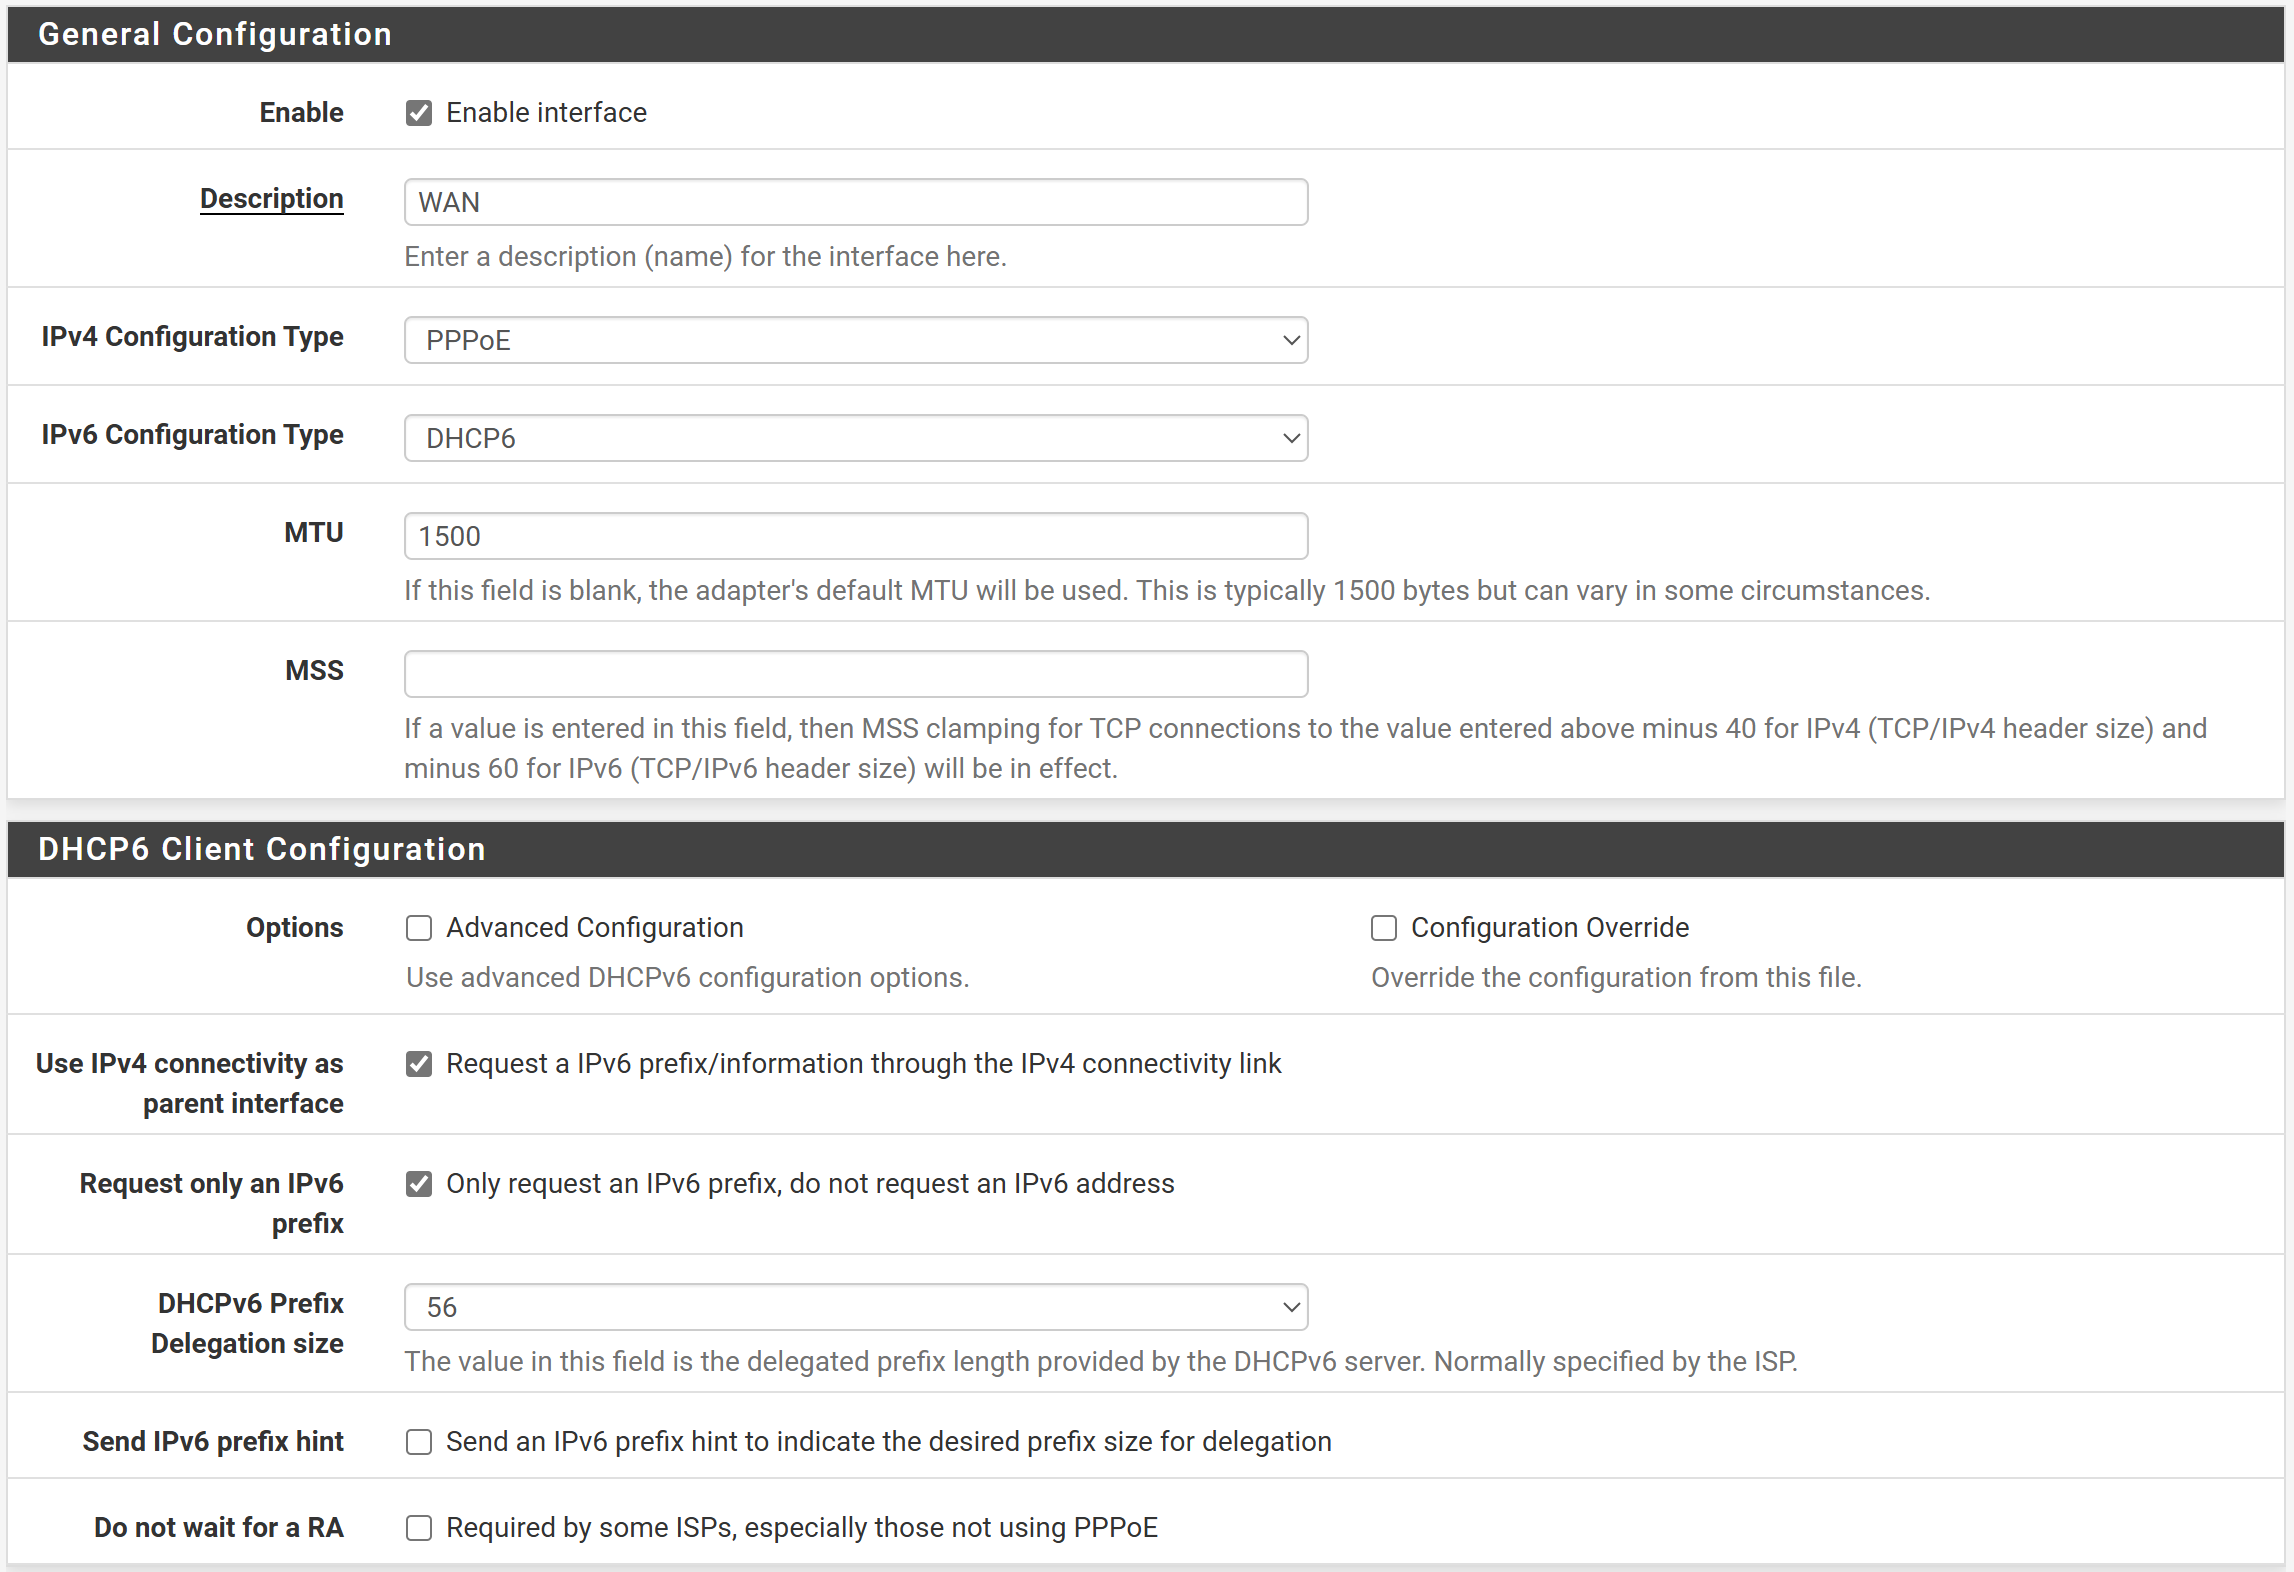Click the Enable interface label text
This screenshot has width=2294, height=1572.
coord(546,113)
